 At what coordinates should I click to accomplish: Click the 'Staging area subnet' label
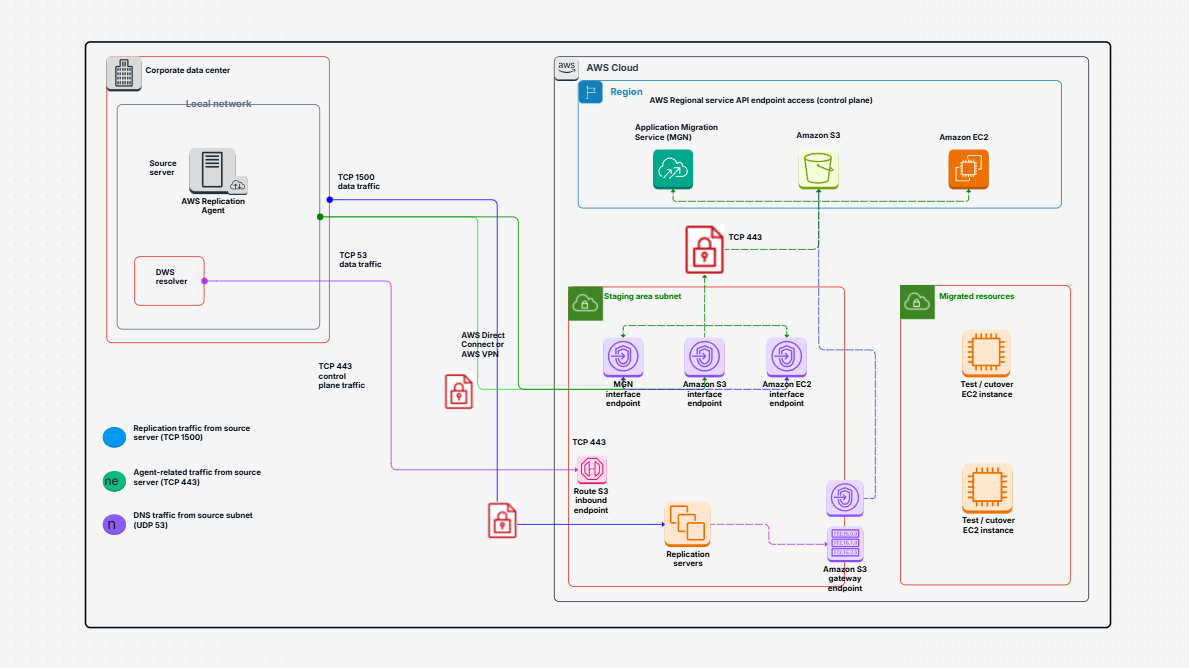click(642, 296)
